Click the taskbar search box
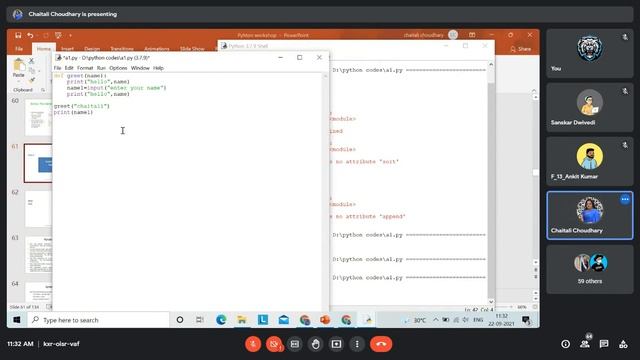Viewport: 640px width, 360px height. click(98, 320)
